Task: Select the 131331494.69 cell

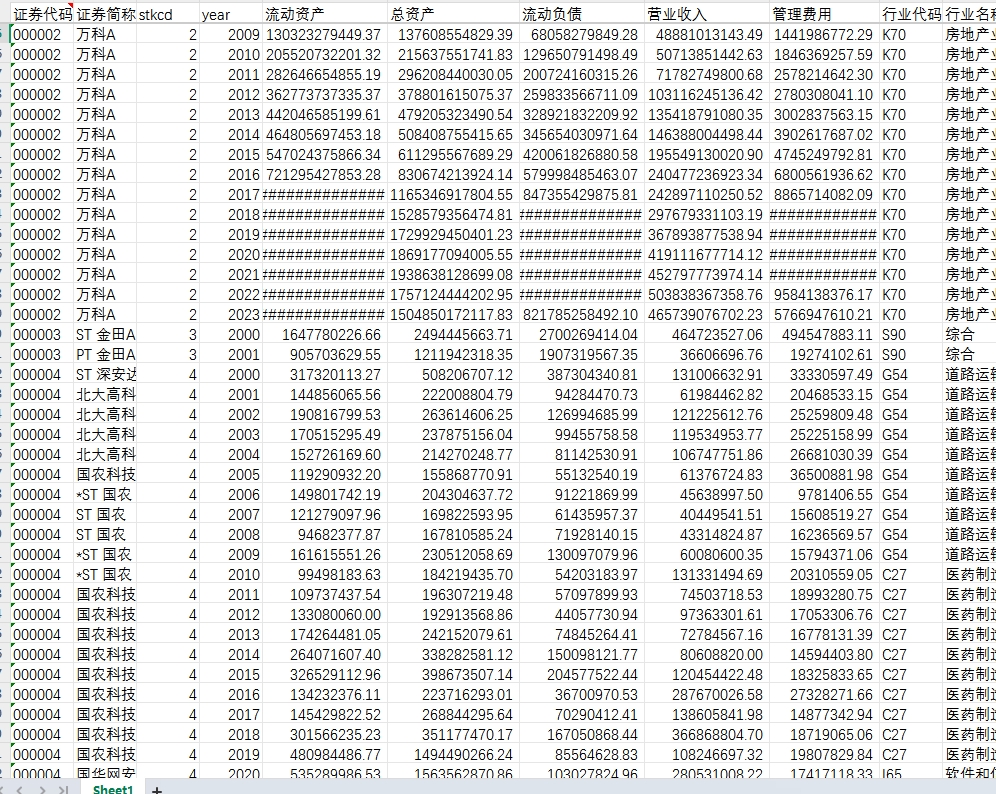Action: point(707,575)
